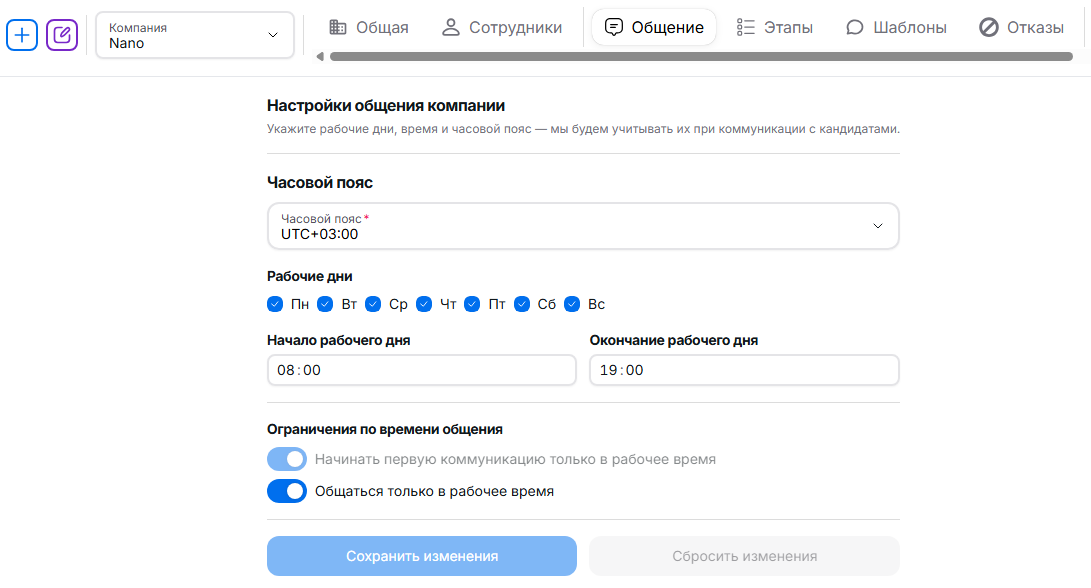Click the list icon for Этапы
1091x588 pixels.
pos(746,27)
